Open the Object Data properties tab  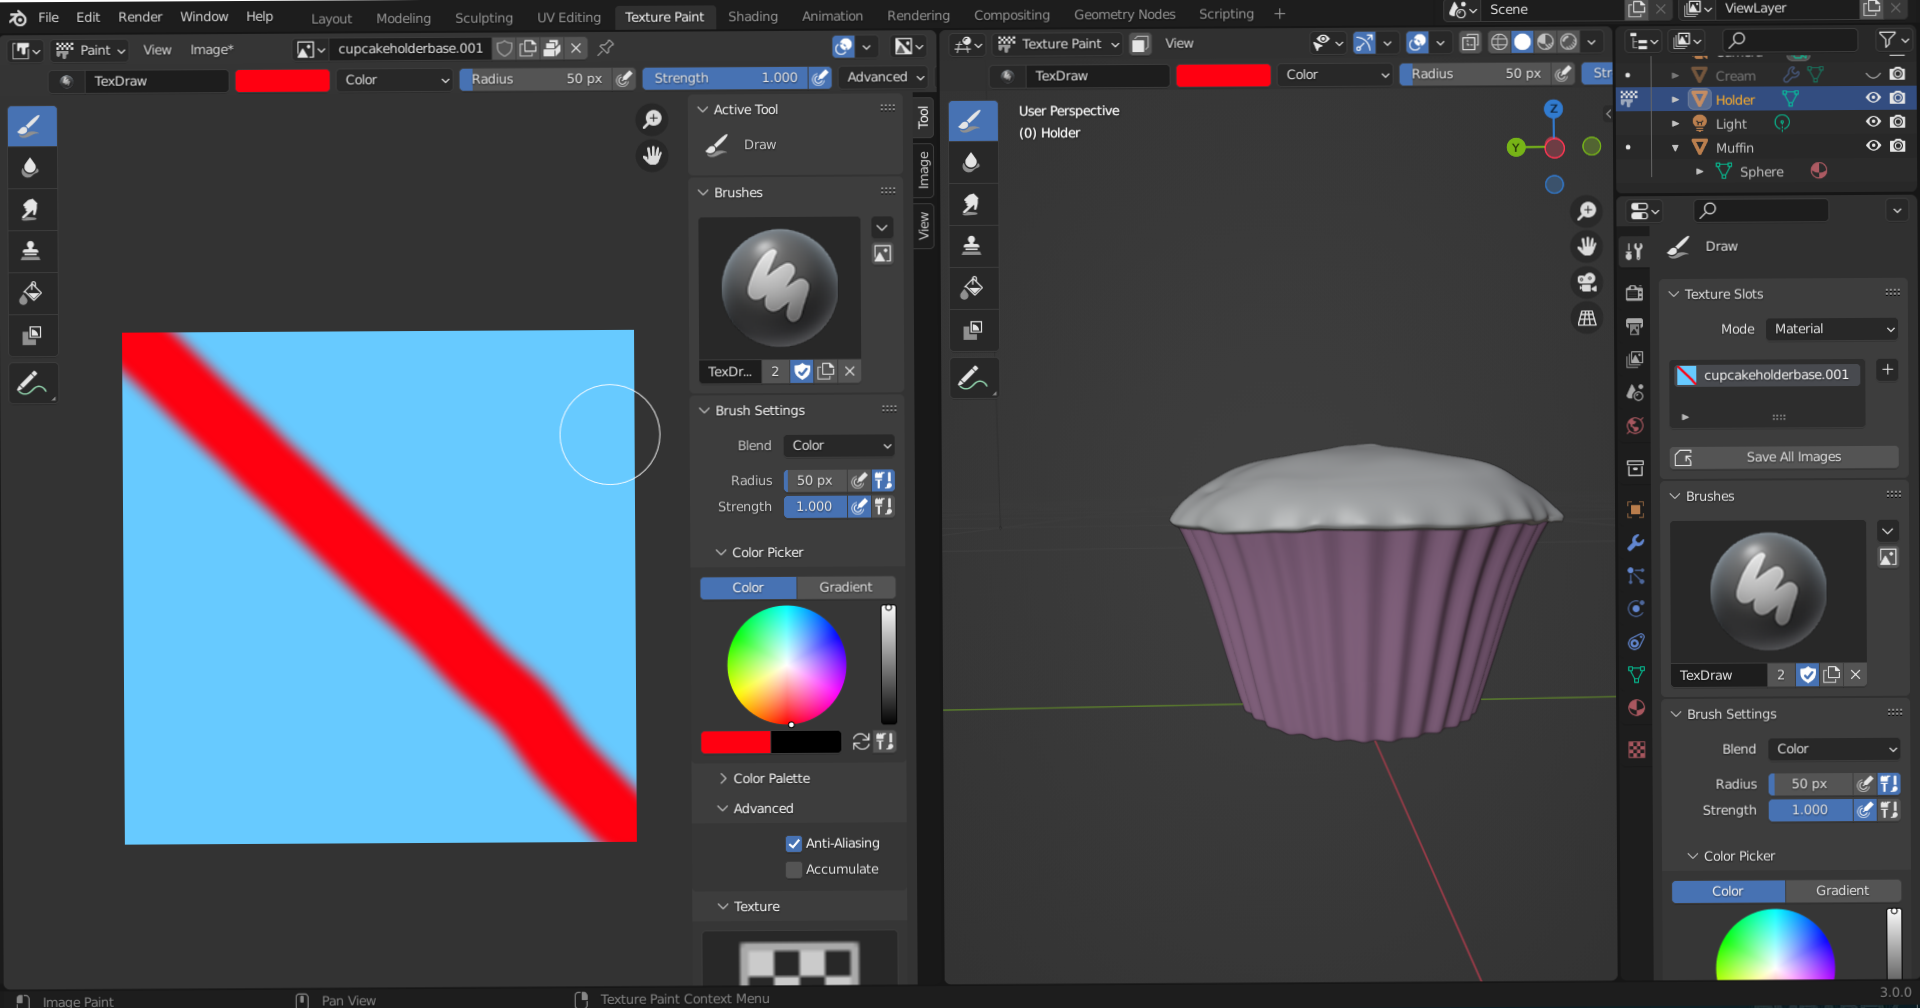[x=1635, y=675]
